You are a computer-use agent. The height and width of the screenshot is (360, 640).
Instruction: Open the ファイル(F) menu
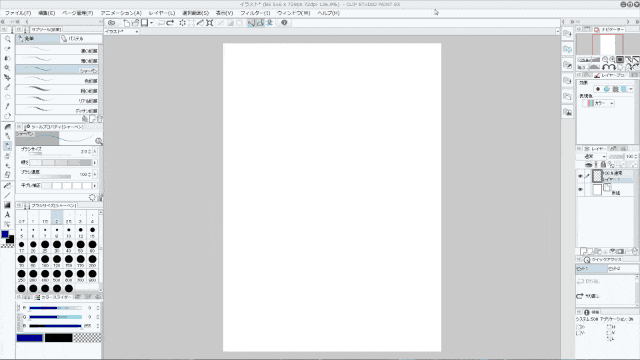tap(18, 13)
